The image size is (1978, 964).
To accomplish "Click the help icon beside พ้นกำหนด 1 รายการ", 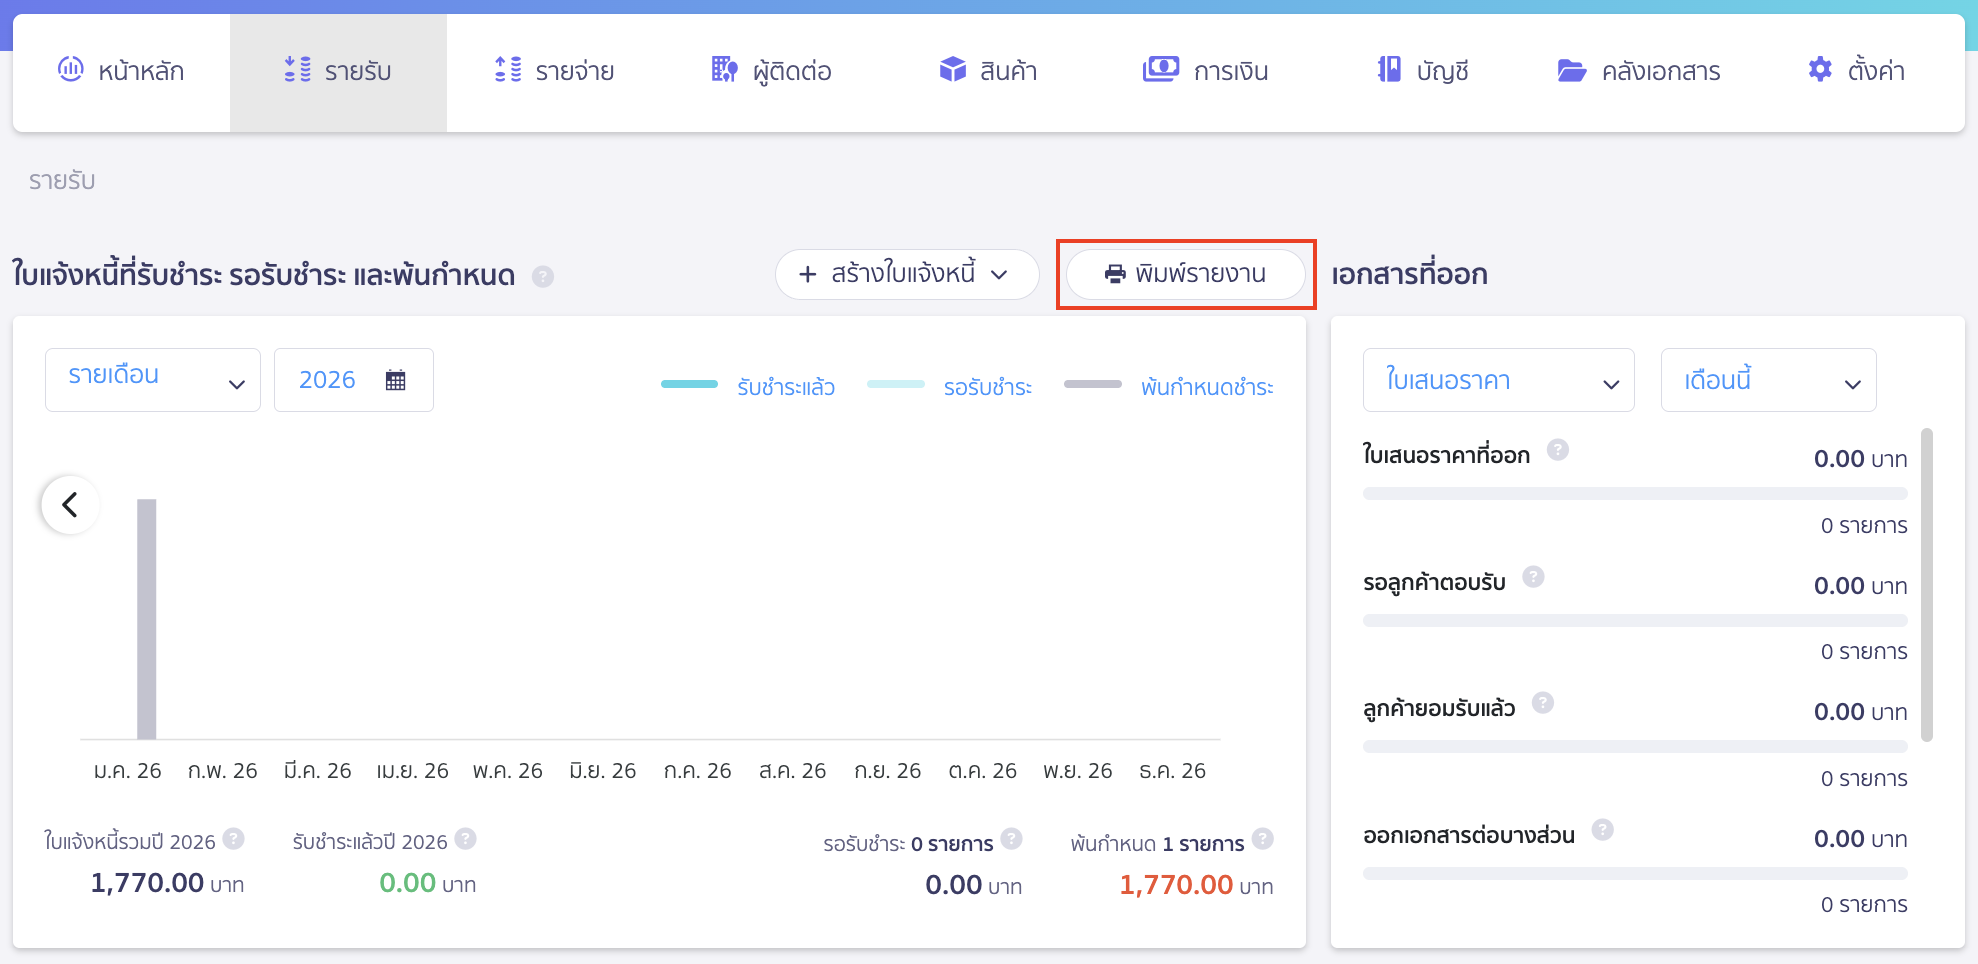I will 1262,839.
